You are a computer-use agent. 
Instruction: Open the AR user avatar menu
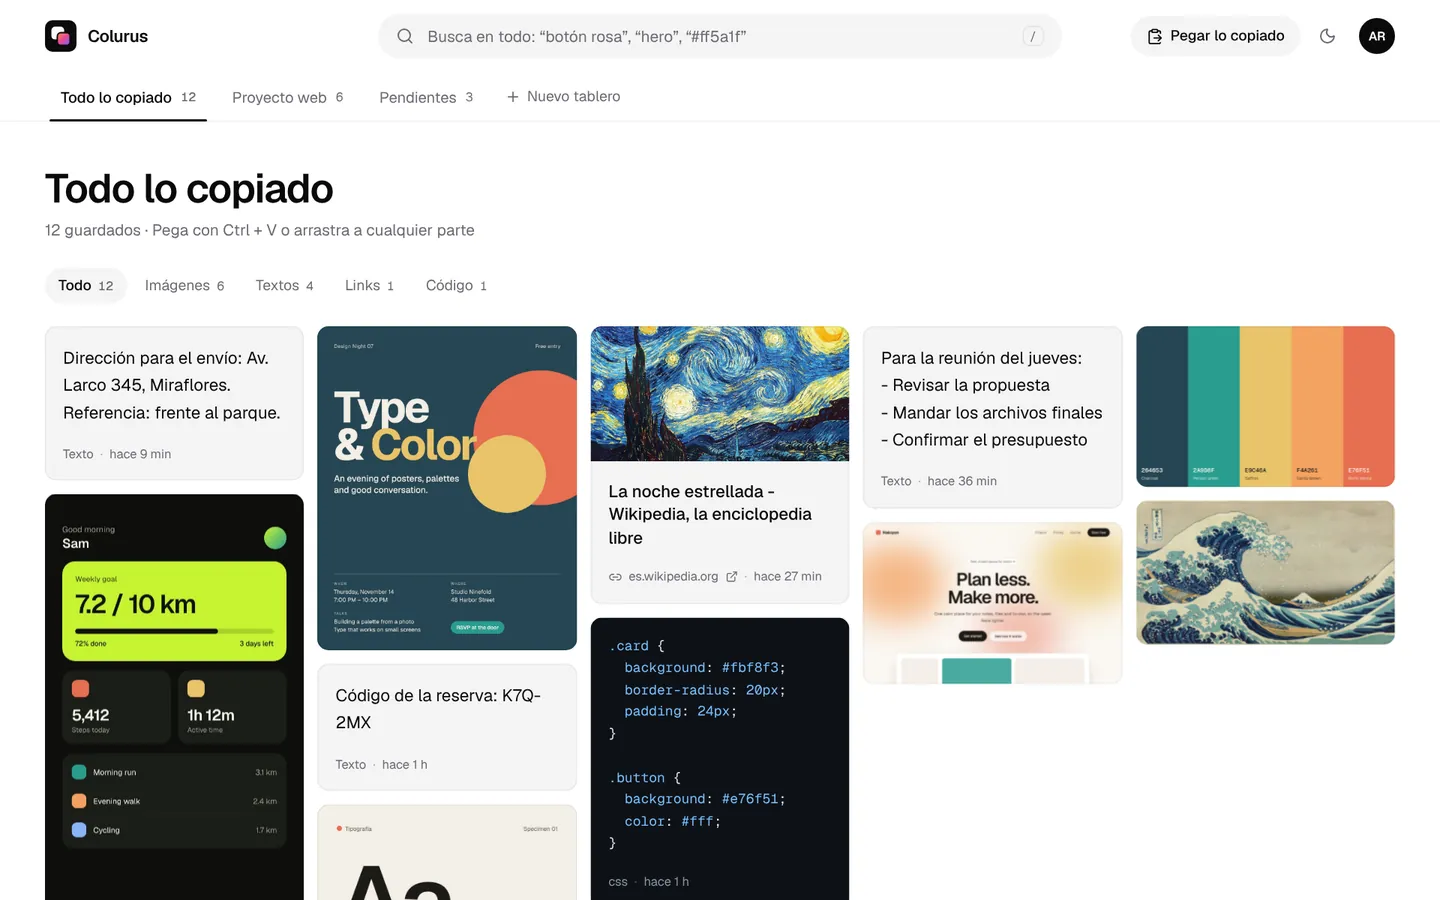coord(1376,36)
